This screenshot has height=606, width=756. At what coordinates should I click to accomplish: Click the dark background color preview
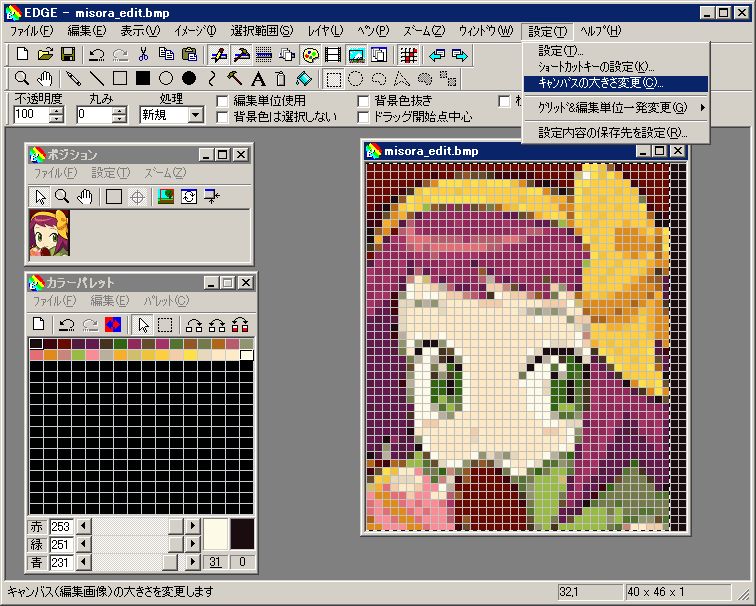click(x=242, y=534)
